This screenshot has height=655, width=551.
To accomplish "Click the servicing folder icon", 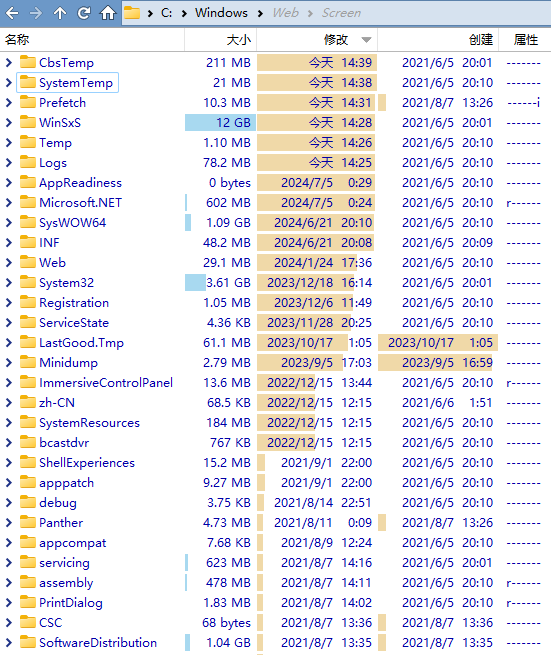I will (x=28, y=562).
